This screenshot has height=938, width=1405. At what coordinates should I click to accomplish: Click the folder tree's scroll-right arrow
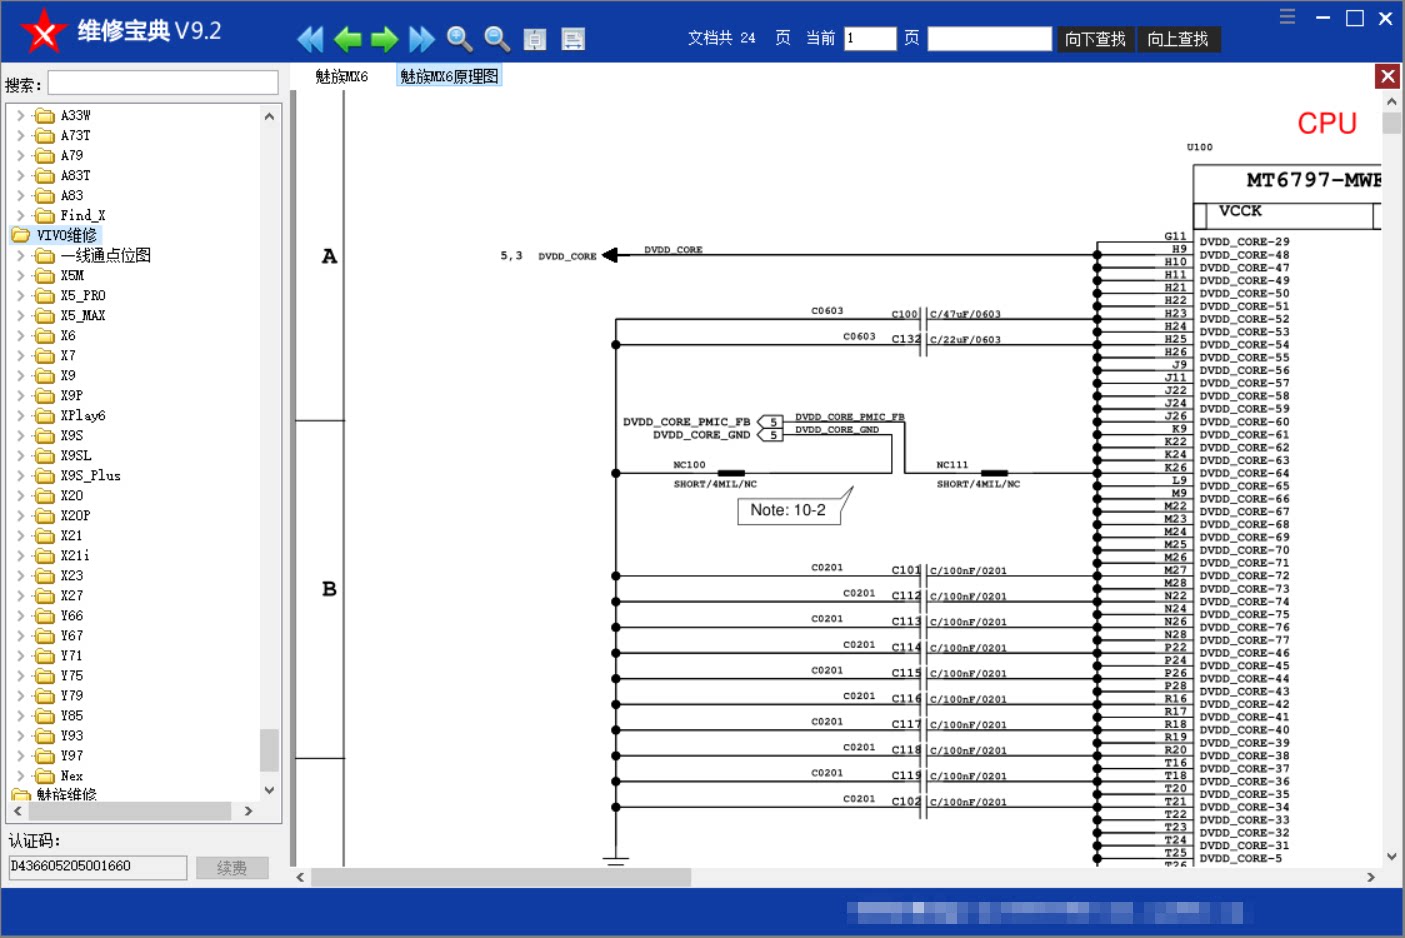(x=248, y=811)
